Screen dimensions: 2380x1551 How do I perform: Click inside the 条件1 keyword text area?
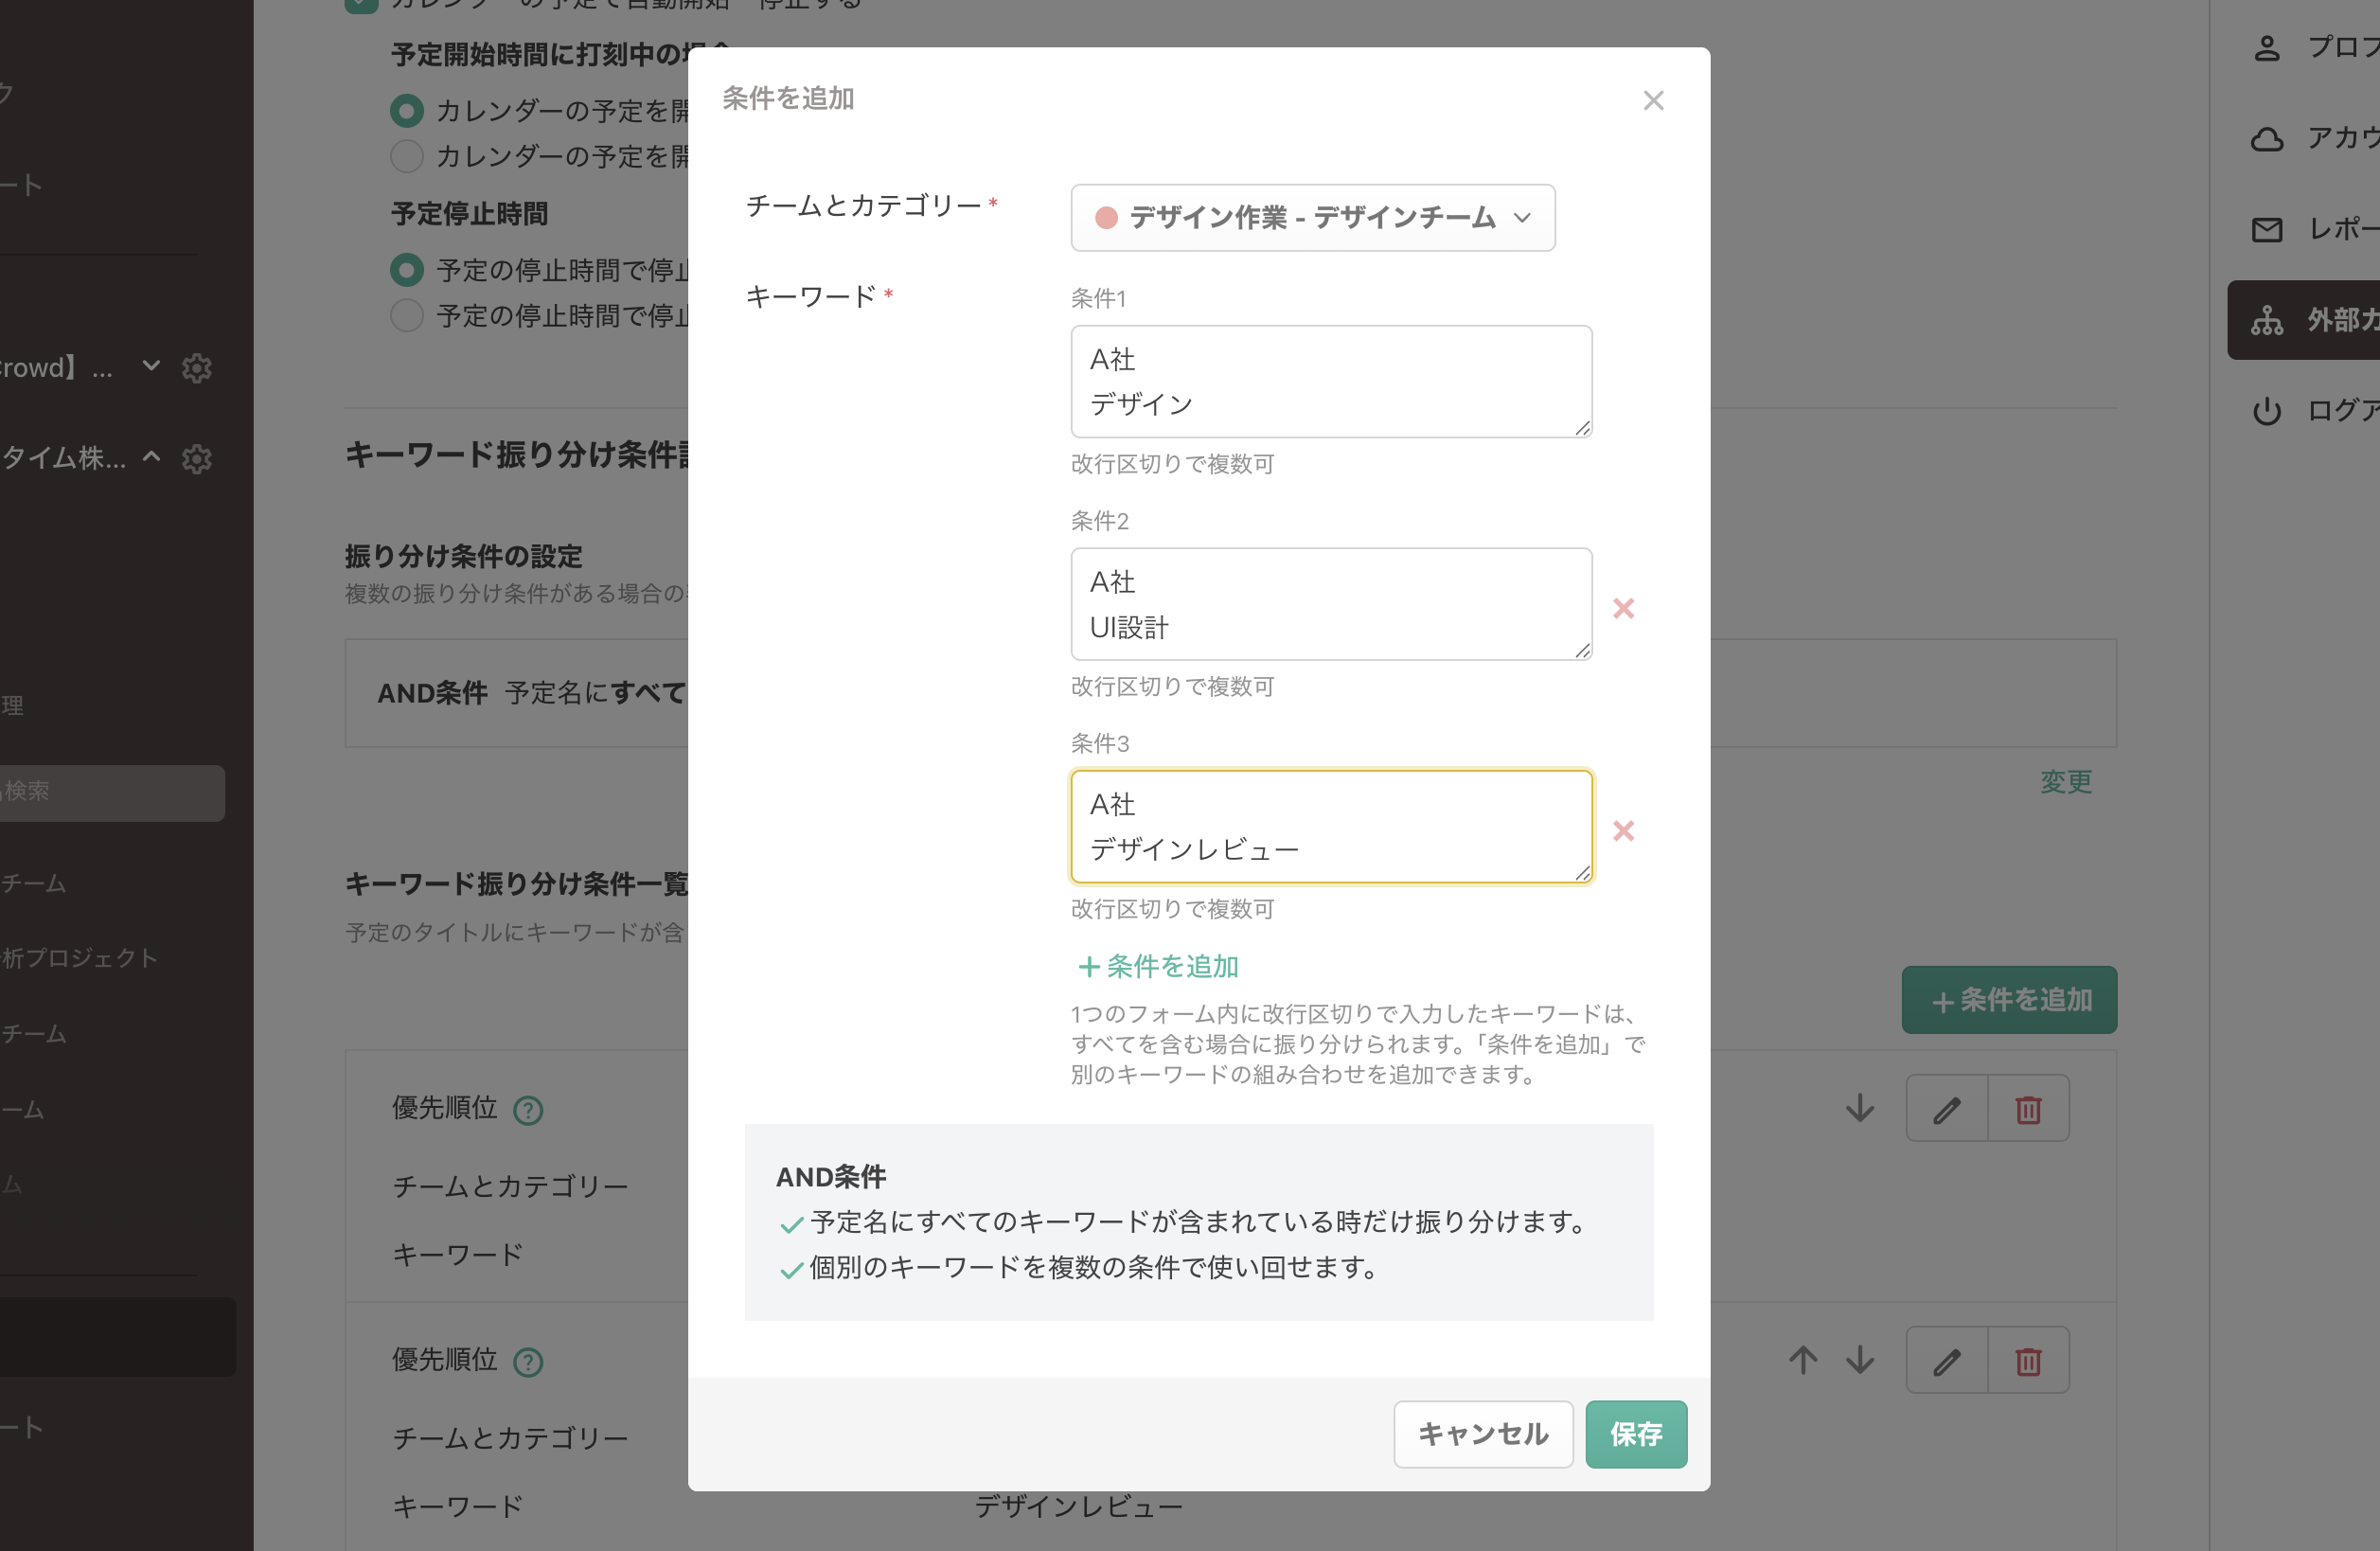pos(1330,381)
